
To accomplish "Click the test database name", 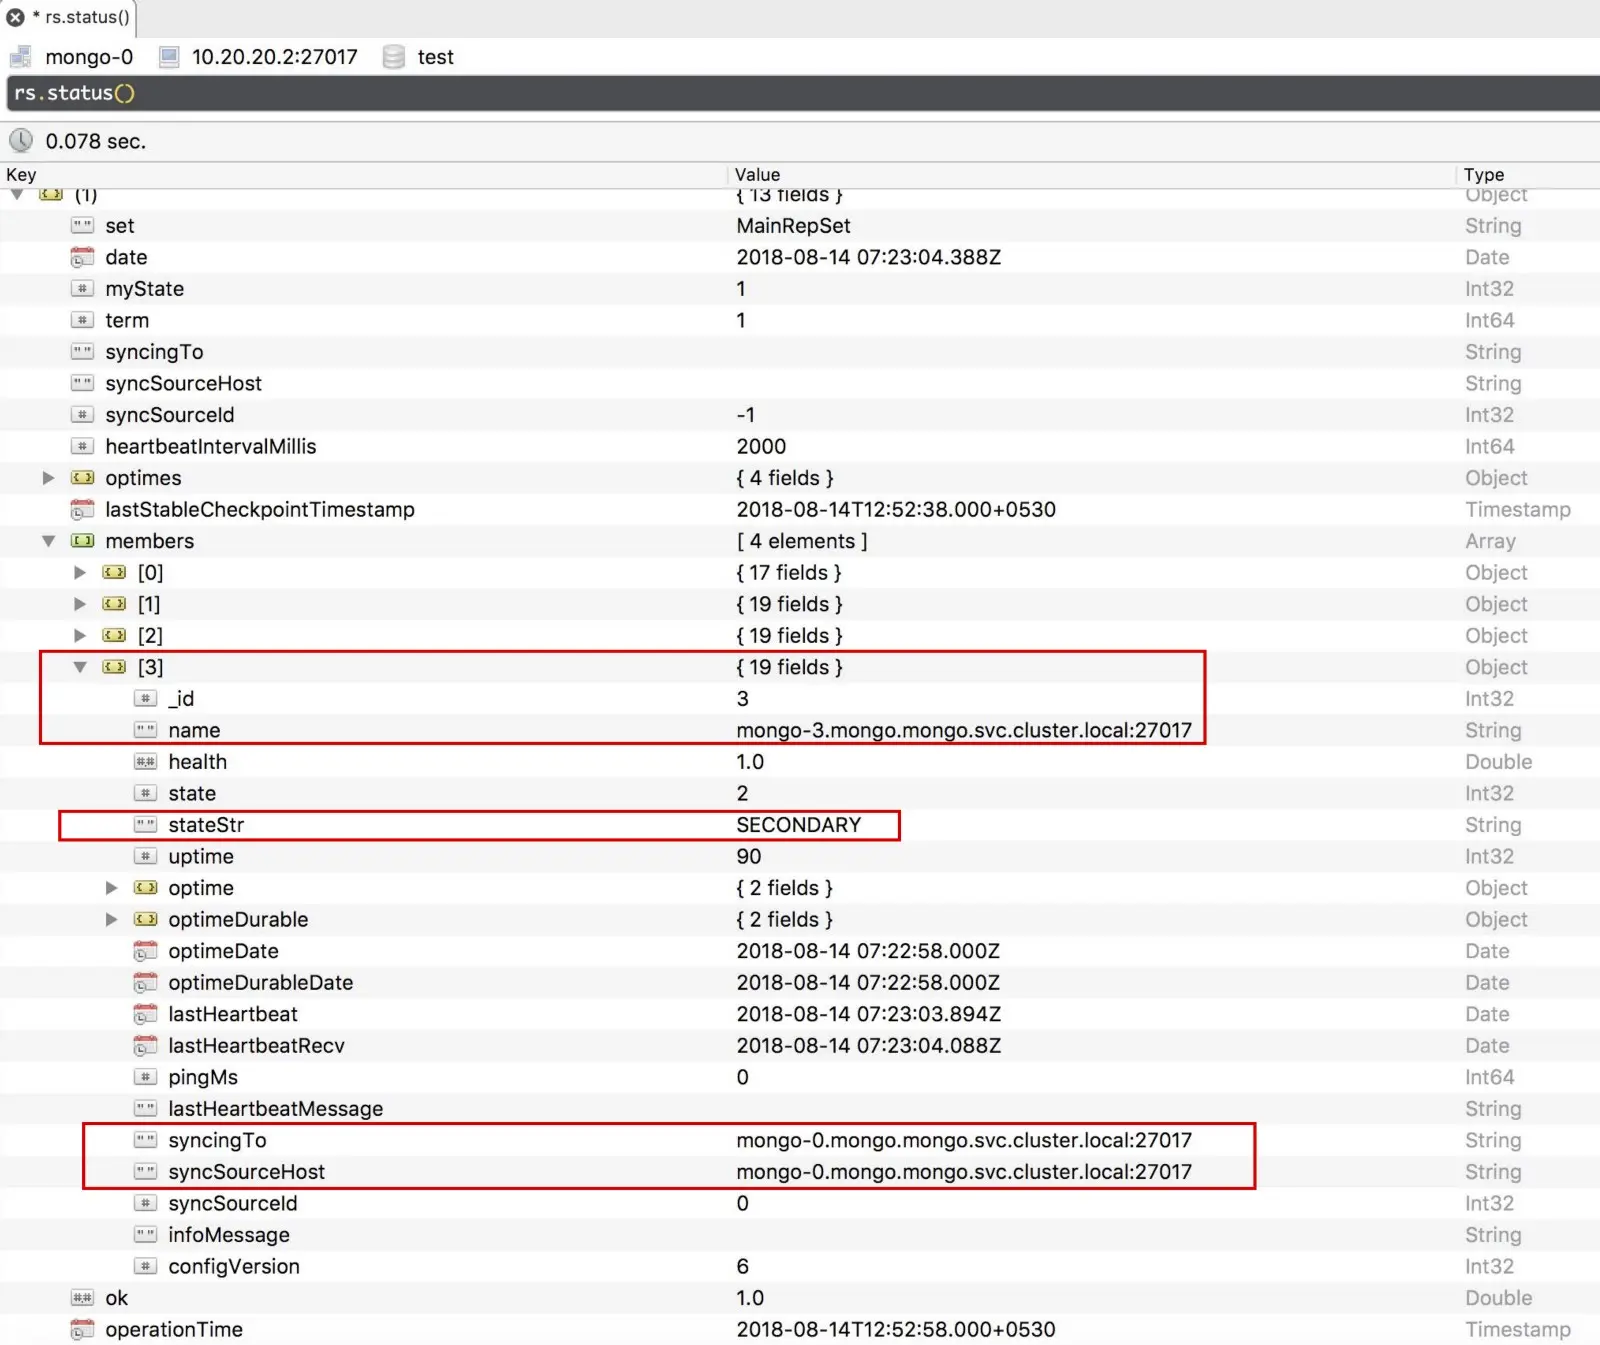I will pyautogui.click(x=436, y=57).
